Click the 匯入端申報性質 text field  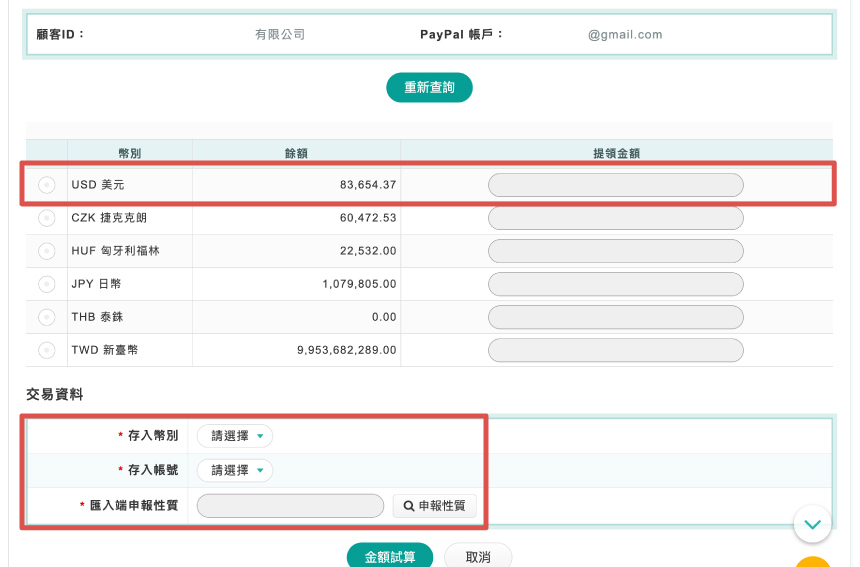coord(290,506)
